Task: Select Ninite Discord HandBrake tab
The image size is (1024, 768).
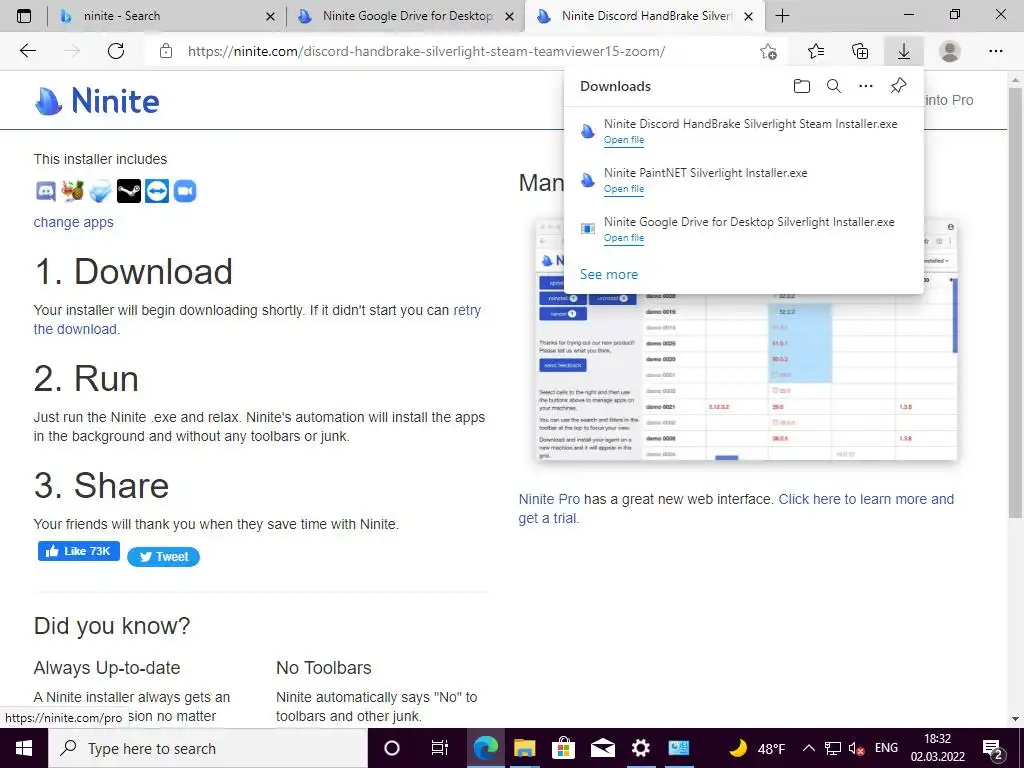Action: pyautogui.click(x=647, y=16)
